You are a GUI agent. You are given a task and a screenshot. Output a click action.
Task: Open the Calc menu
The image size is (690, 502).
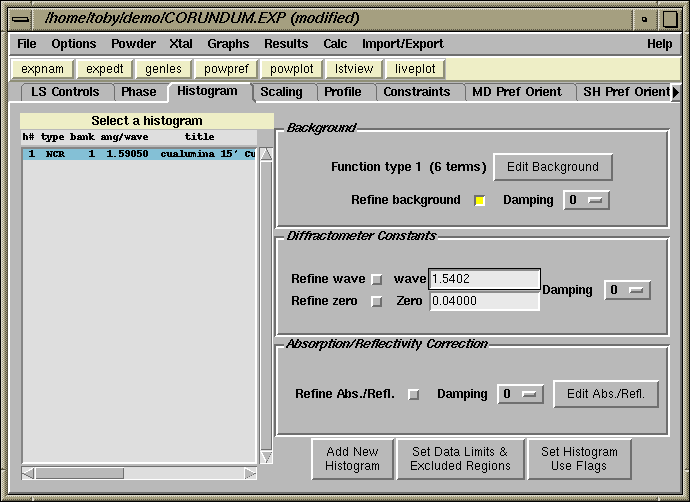click(x=335, y=44)
